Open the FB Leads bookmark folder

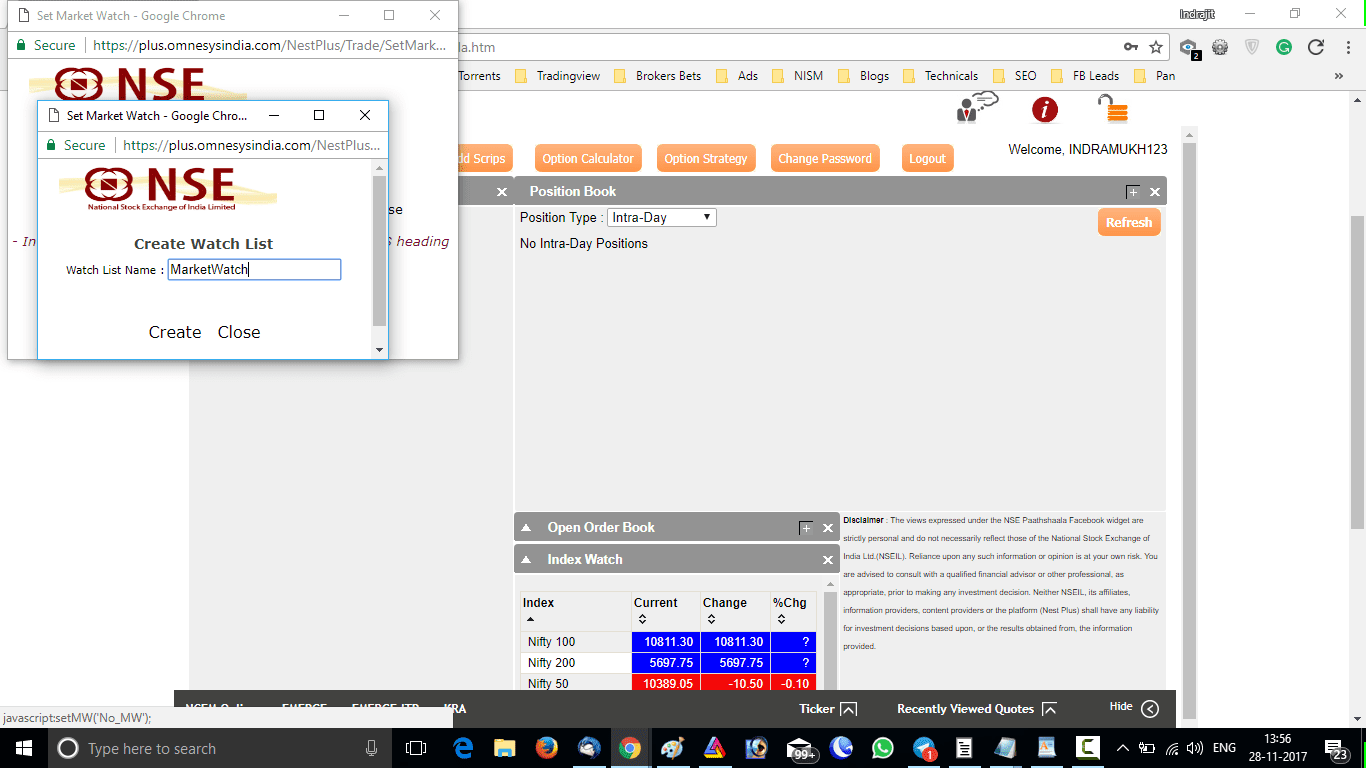(1085, 76)
